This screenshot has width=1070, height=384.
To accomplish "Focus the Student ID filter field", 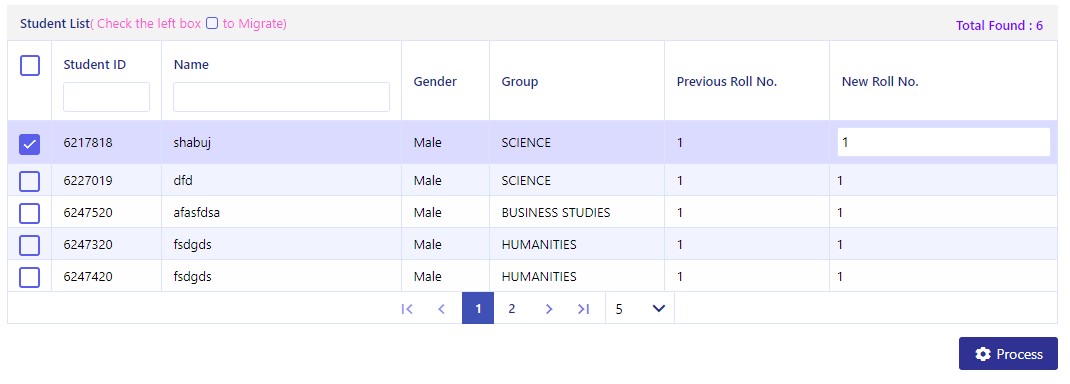I will [x=106, y=97].
